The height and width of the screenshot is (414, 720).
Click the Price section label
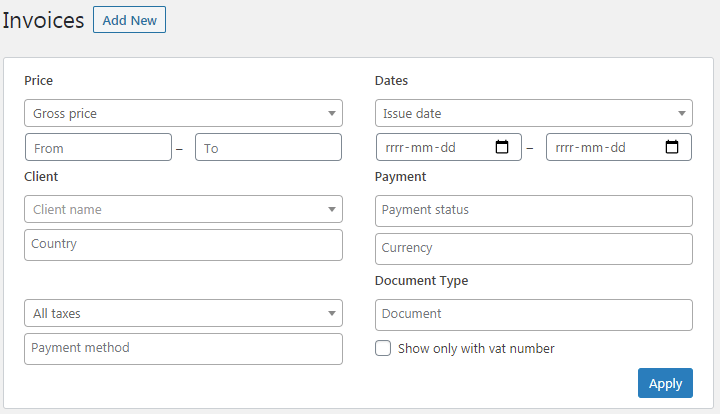(x=39, y=81)
